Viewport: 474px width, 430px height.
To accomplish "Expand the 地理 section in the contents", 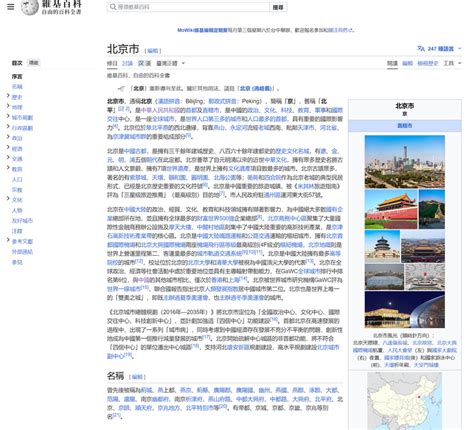I will pyautogui.click(x=8, y=106).
